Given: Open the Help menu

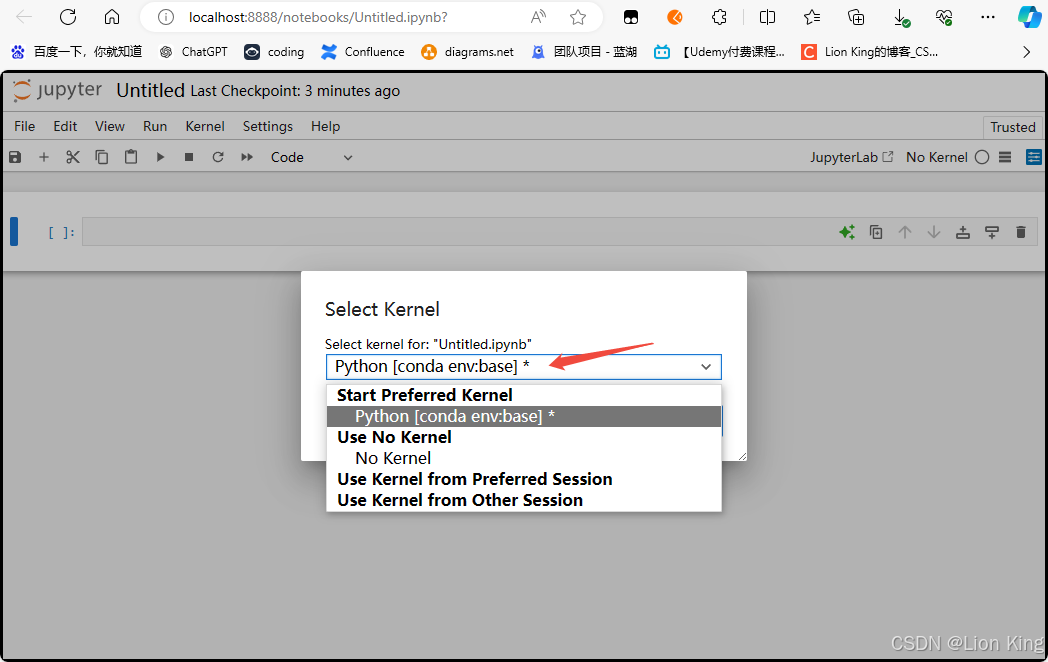Looking at the screenshot, I should 325,126.
